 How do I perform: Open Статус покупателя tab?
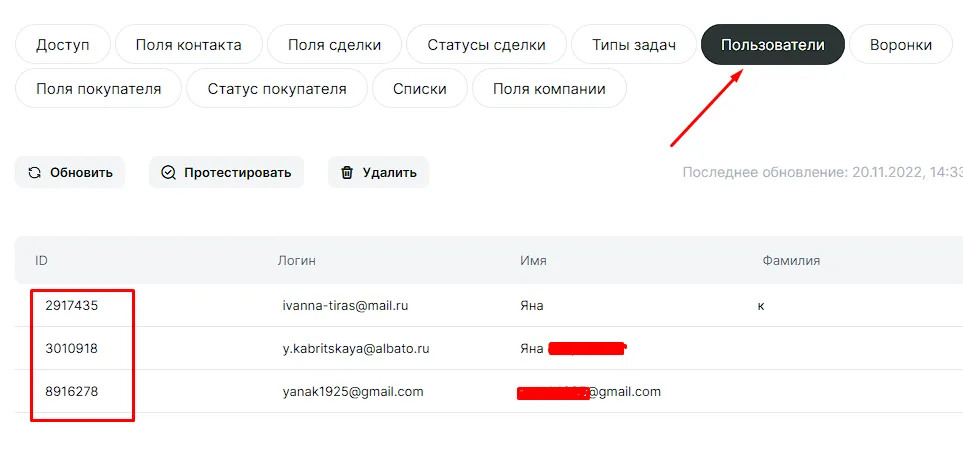pos(277,89)
